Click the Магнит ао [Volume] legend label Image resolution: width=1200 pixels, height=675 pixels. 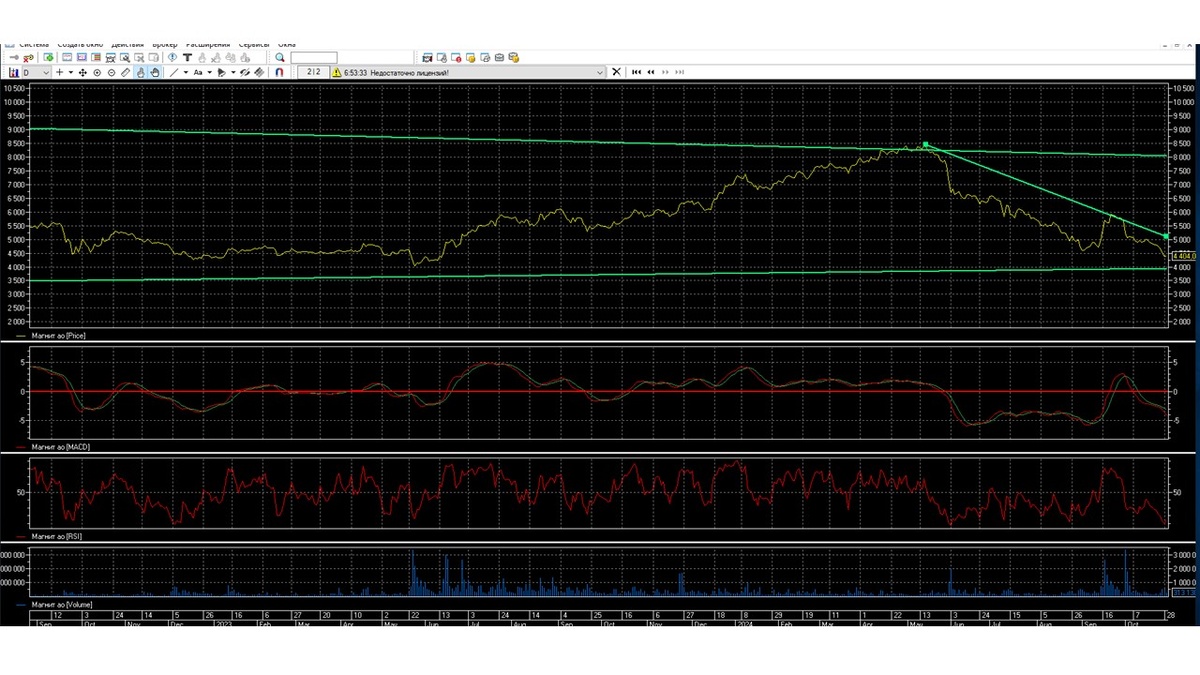[x=62, y=605]
